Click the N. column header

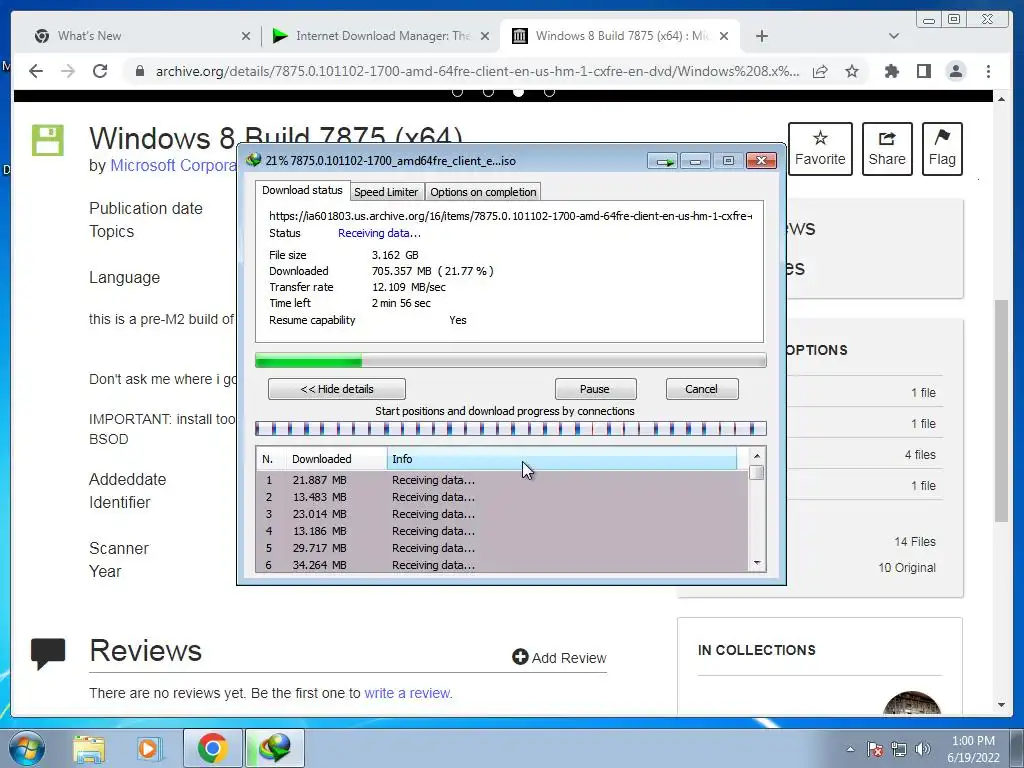point(271,459)
